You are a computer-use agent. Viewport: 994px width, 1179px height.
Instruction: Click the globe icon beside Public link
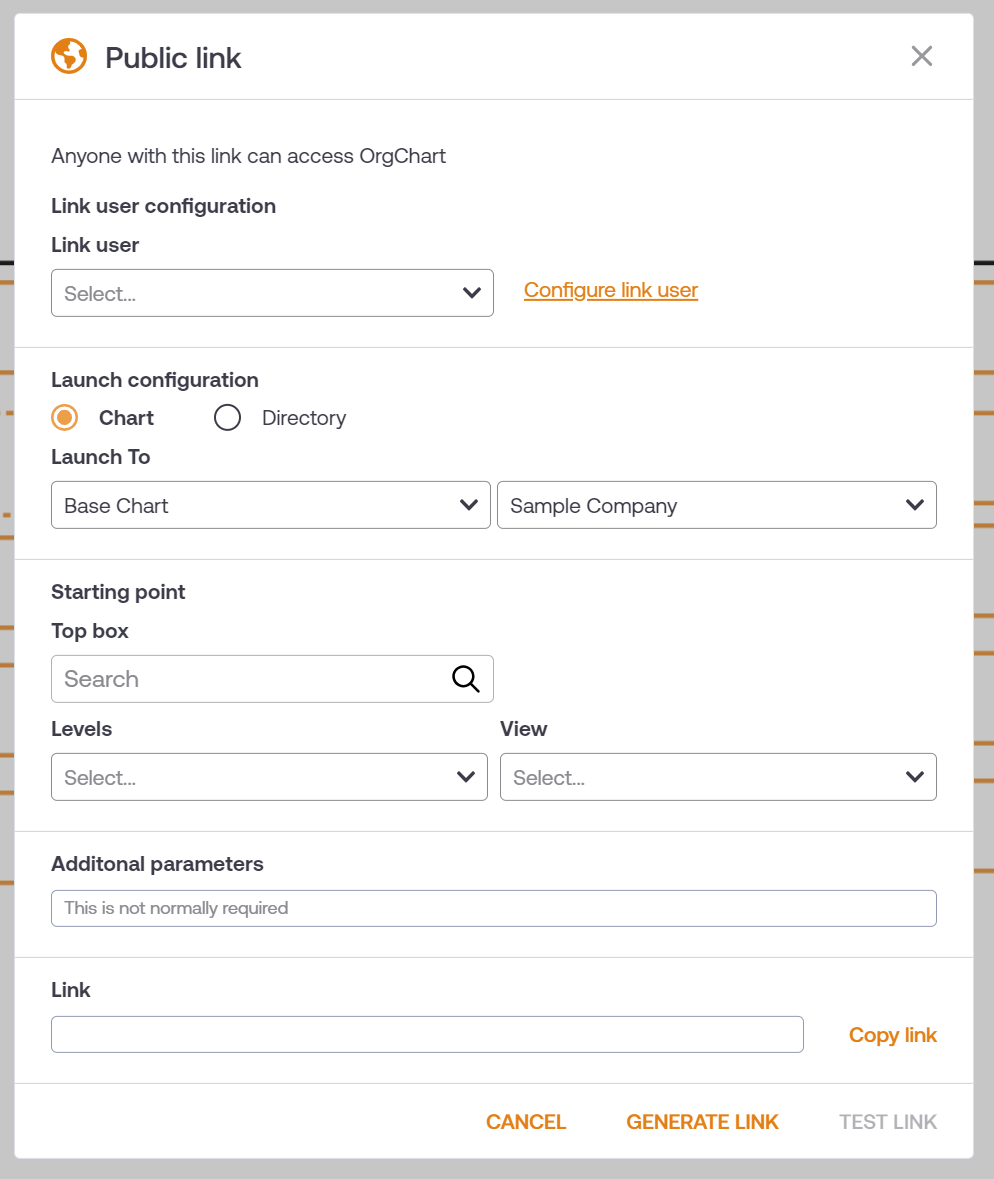69,56
